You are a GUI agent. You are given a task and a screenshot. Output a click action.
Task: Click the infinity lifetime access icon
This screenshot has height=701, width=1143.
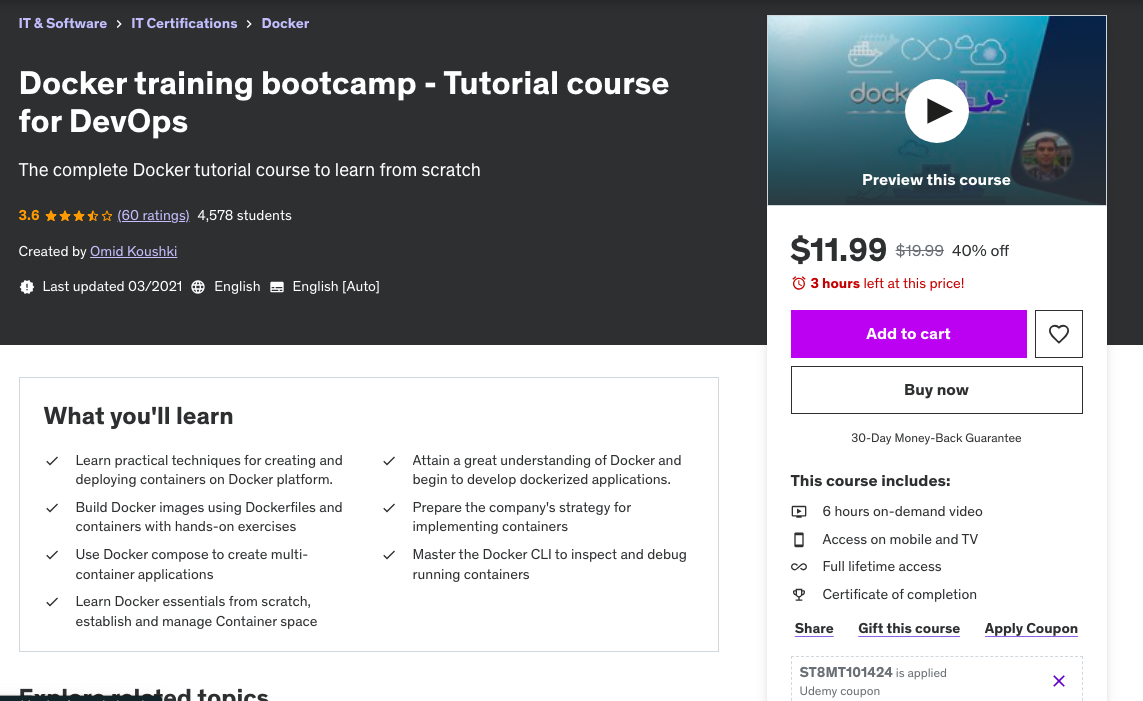(799, 567)
